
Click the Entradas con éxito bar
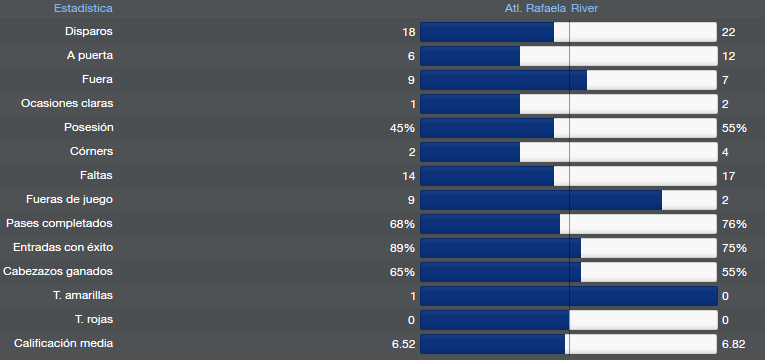point(568,248)
